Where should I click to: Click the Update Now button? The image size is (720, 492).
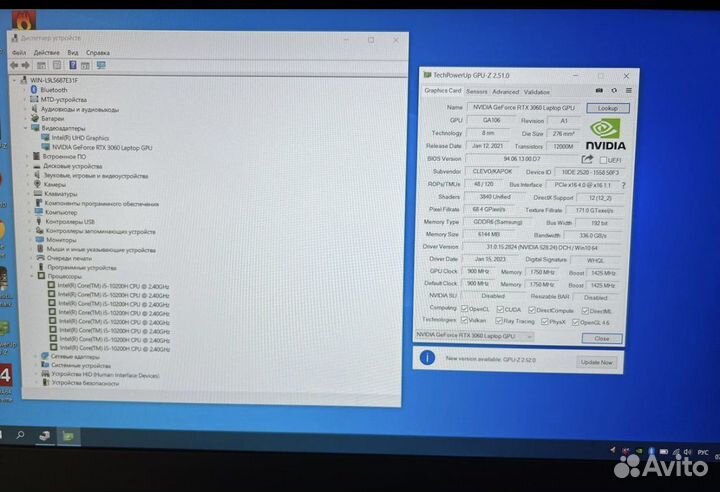click(x=596, y=362)
